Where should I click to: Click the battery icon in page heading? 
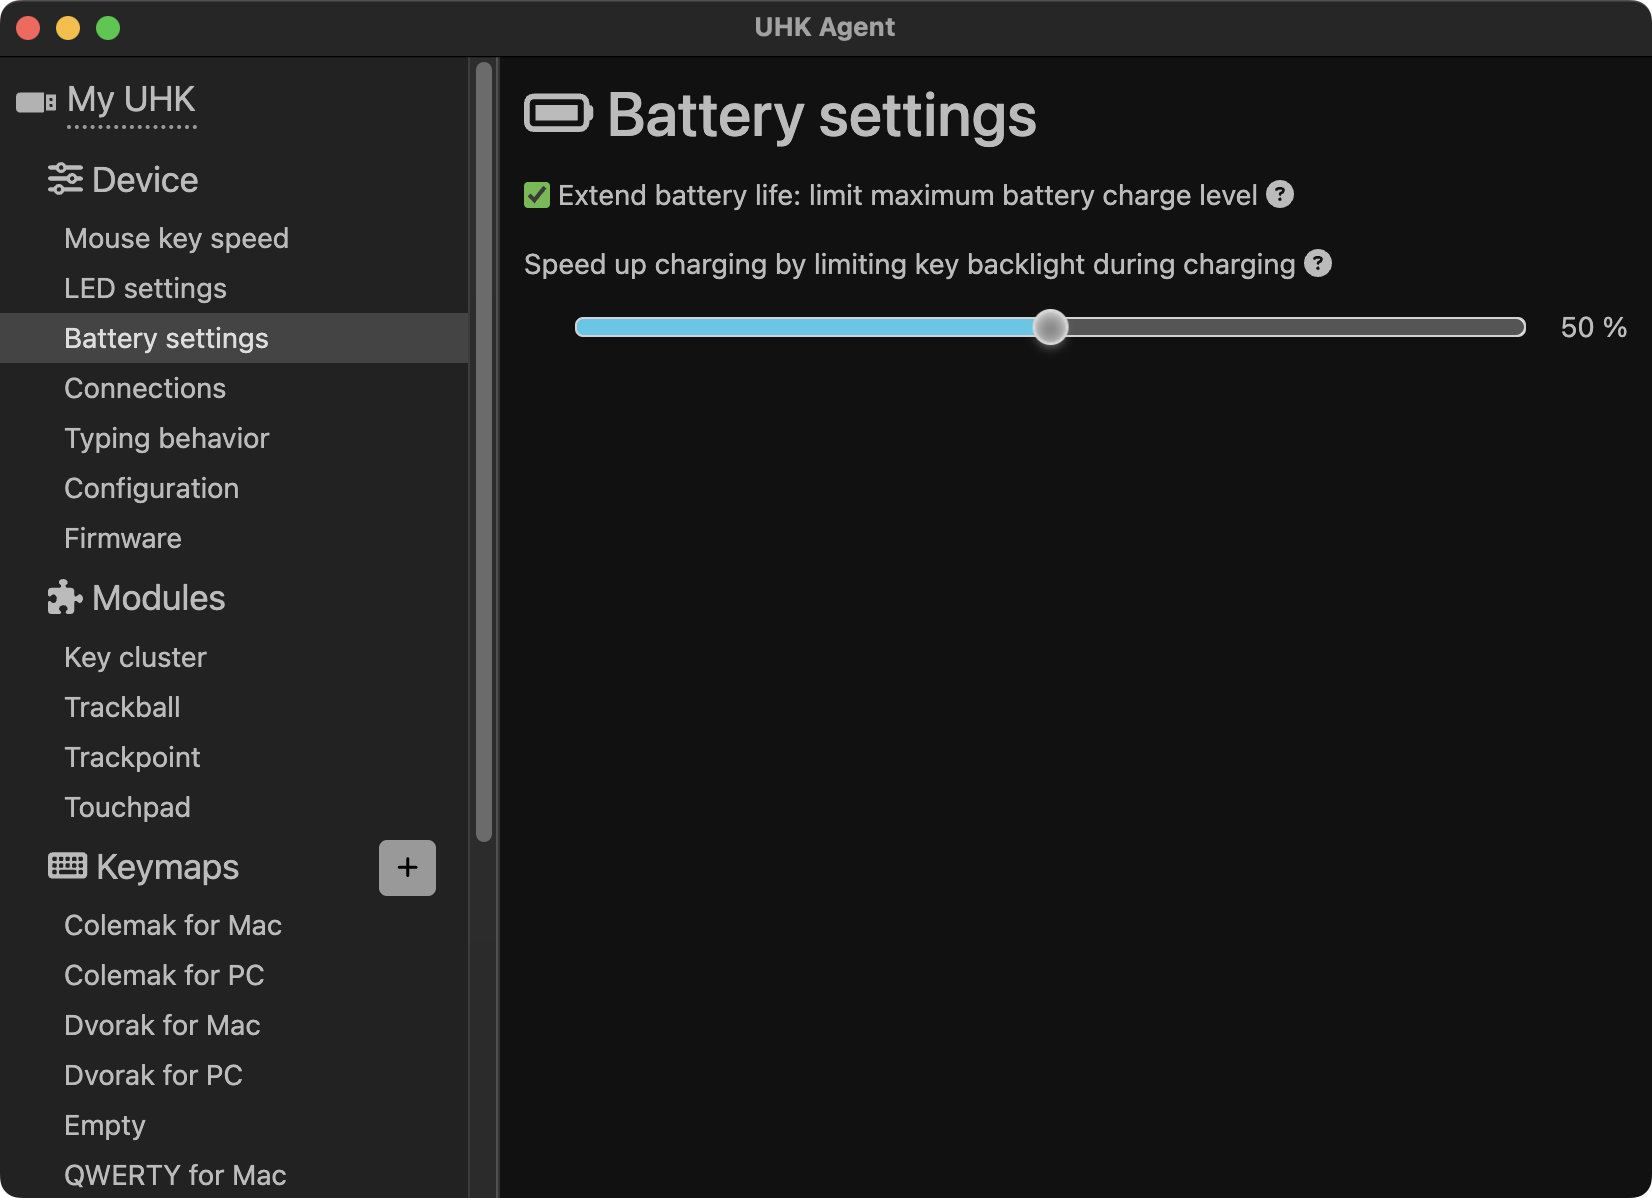558,114
